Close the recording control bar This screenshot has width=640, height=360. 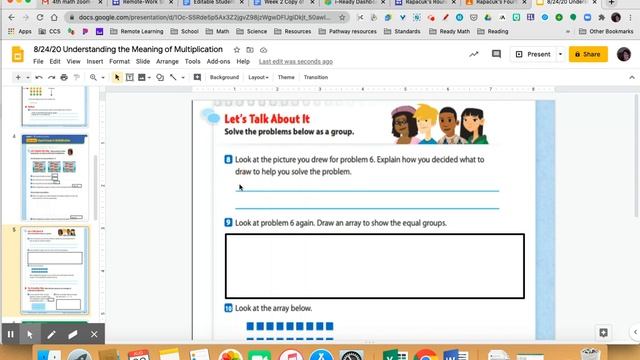(x=94, y=334)
